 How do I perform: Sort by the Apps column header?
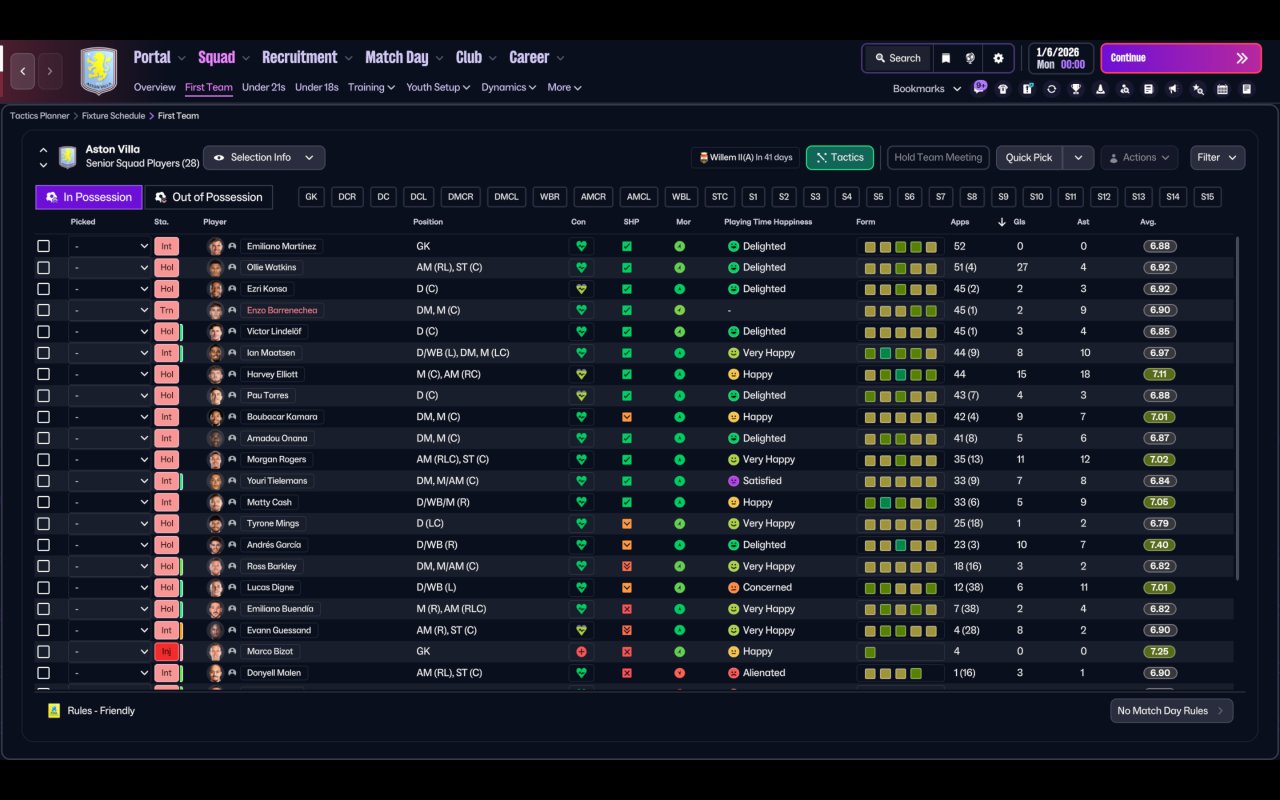[960, 222]
